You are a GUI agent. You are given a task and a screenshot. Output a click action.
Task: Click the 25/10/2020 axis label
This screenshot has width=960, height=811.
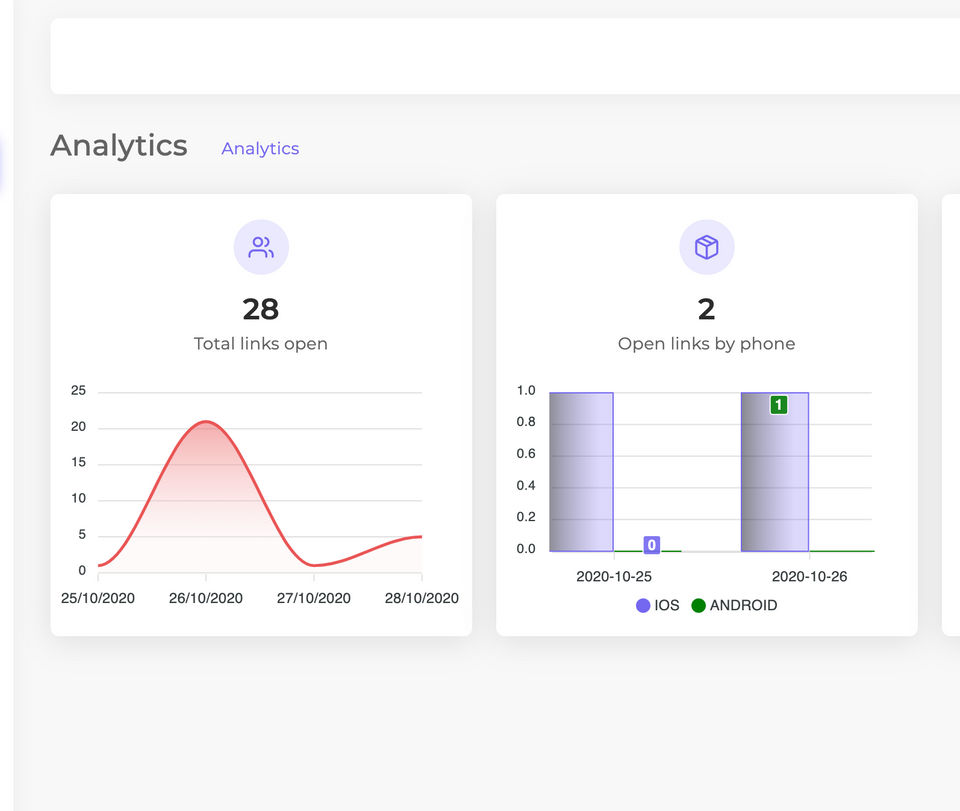[98, 598]
